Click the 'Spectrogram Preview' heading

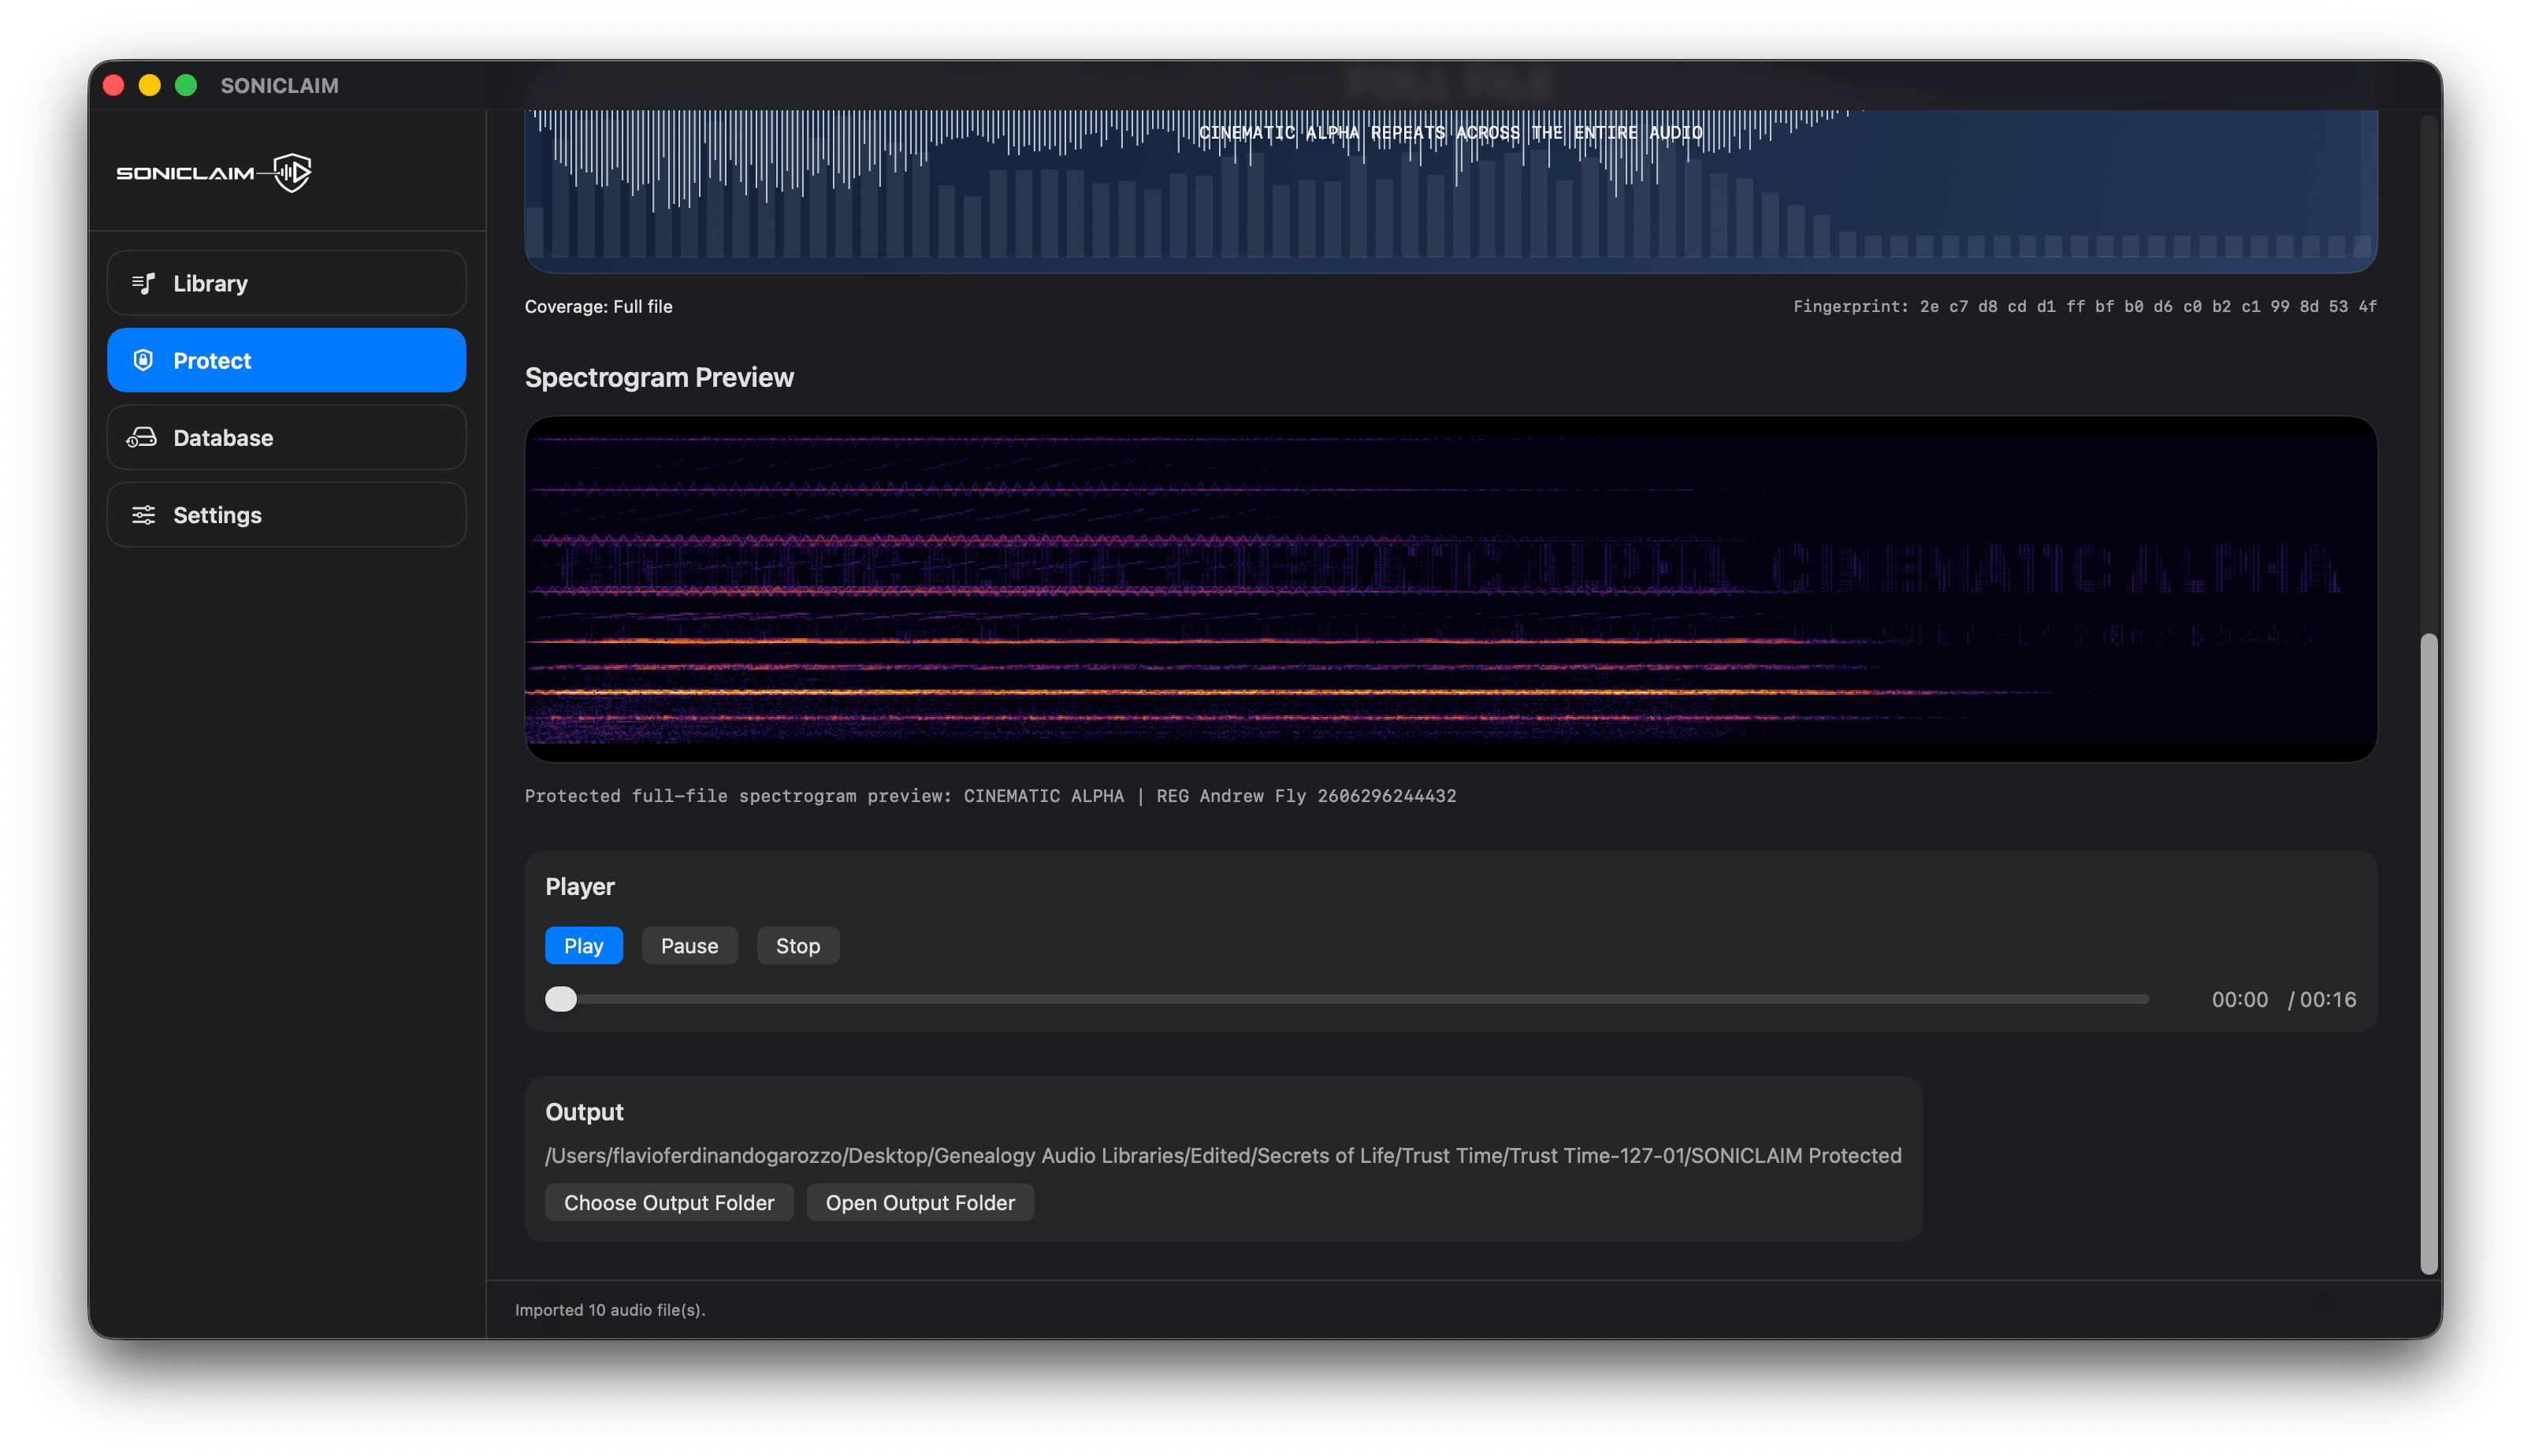[x=659, y=377]
